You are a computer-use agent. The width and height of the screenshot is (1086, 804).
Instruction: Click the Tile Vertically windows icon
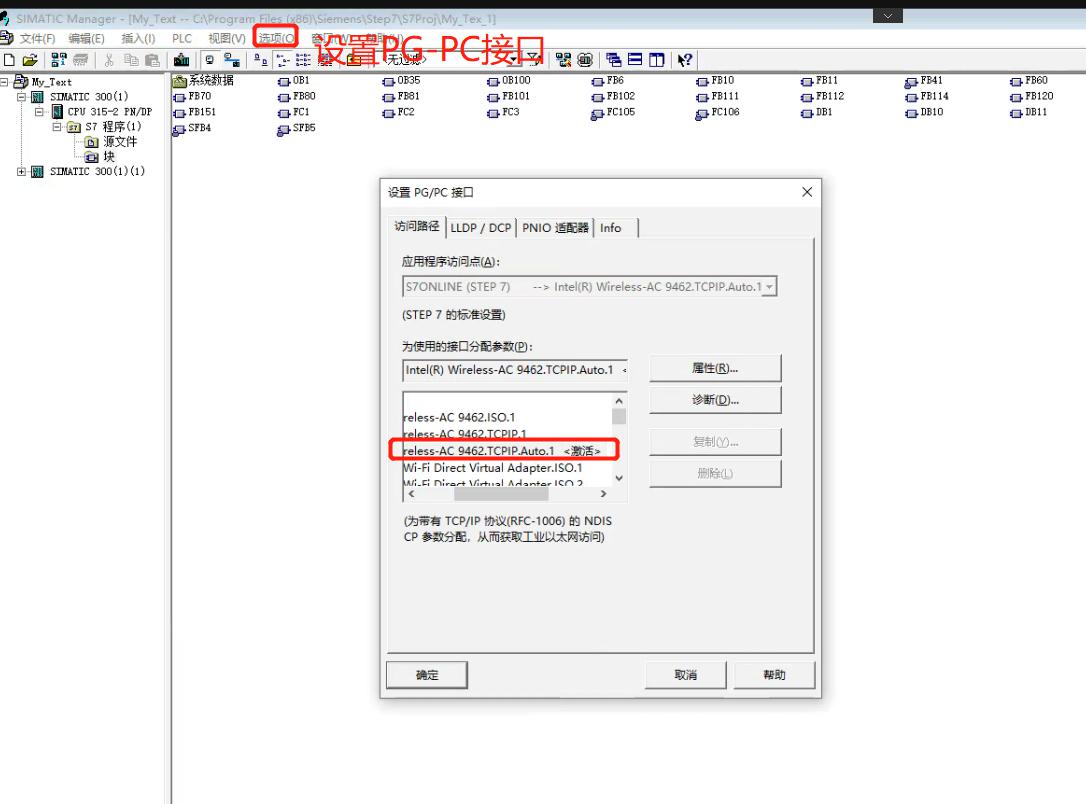coord(657,60)
